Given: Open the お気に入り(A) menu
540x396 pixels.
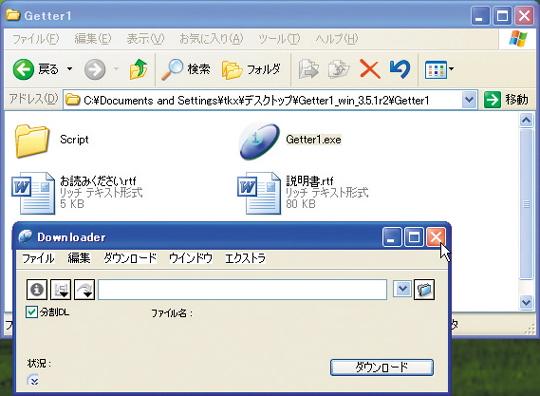Looking at the screenshot, I should coord(211,39).
